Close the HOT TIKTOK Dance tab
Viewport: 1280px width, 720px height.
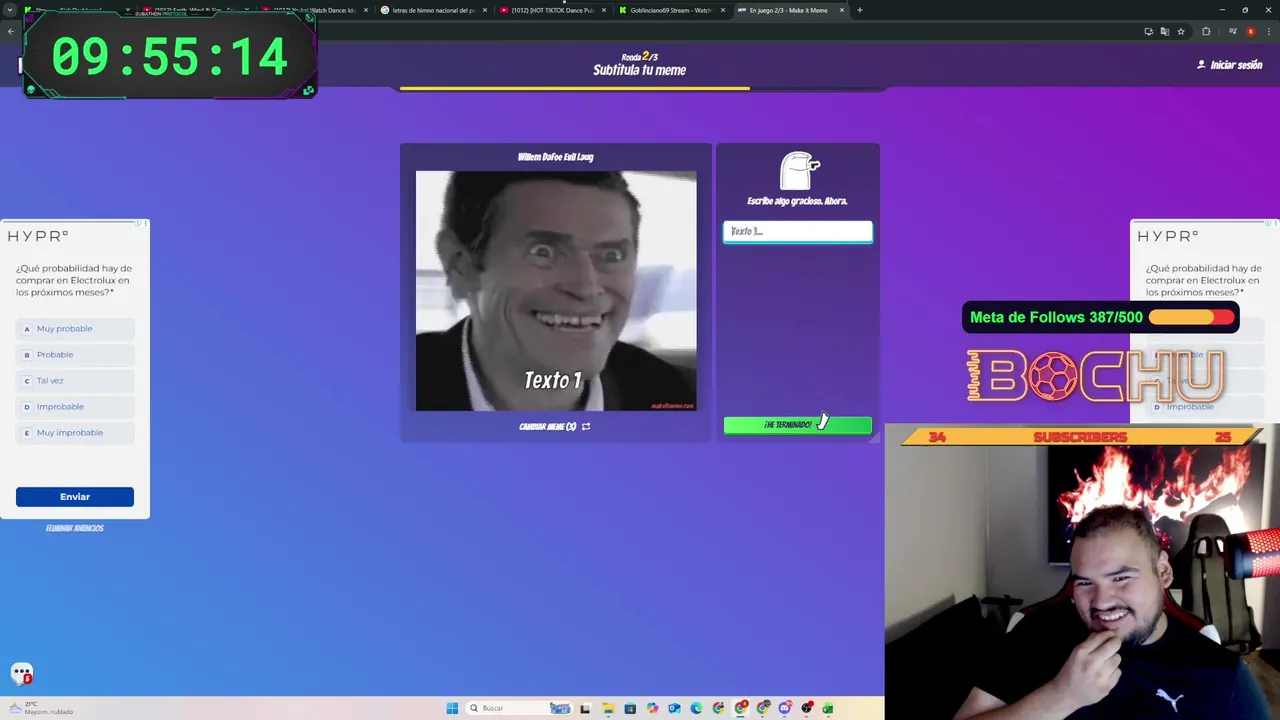[604, 10]
